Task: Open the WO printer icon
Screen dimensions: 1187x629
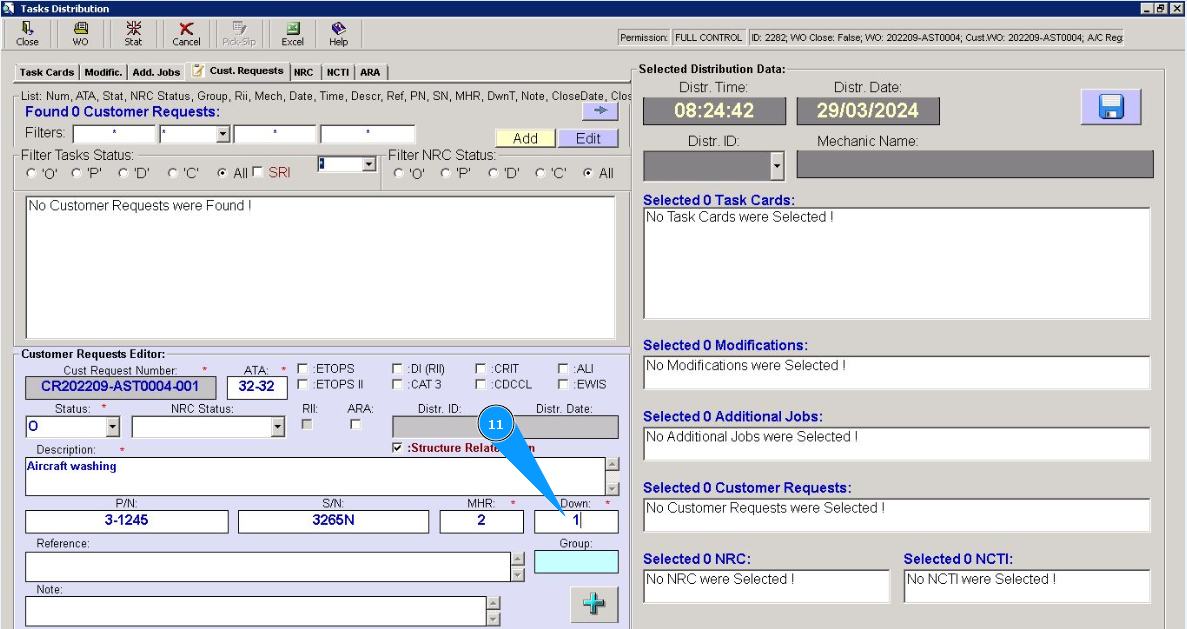Action: click(80, 34)
